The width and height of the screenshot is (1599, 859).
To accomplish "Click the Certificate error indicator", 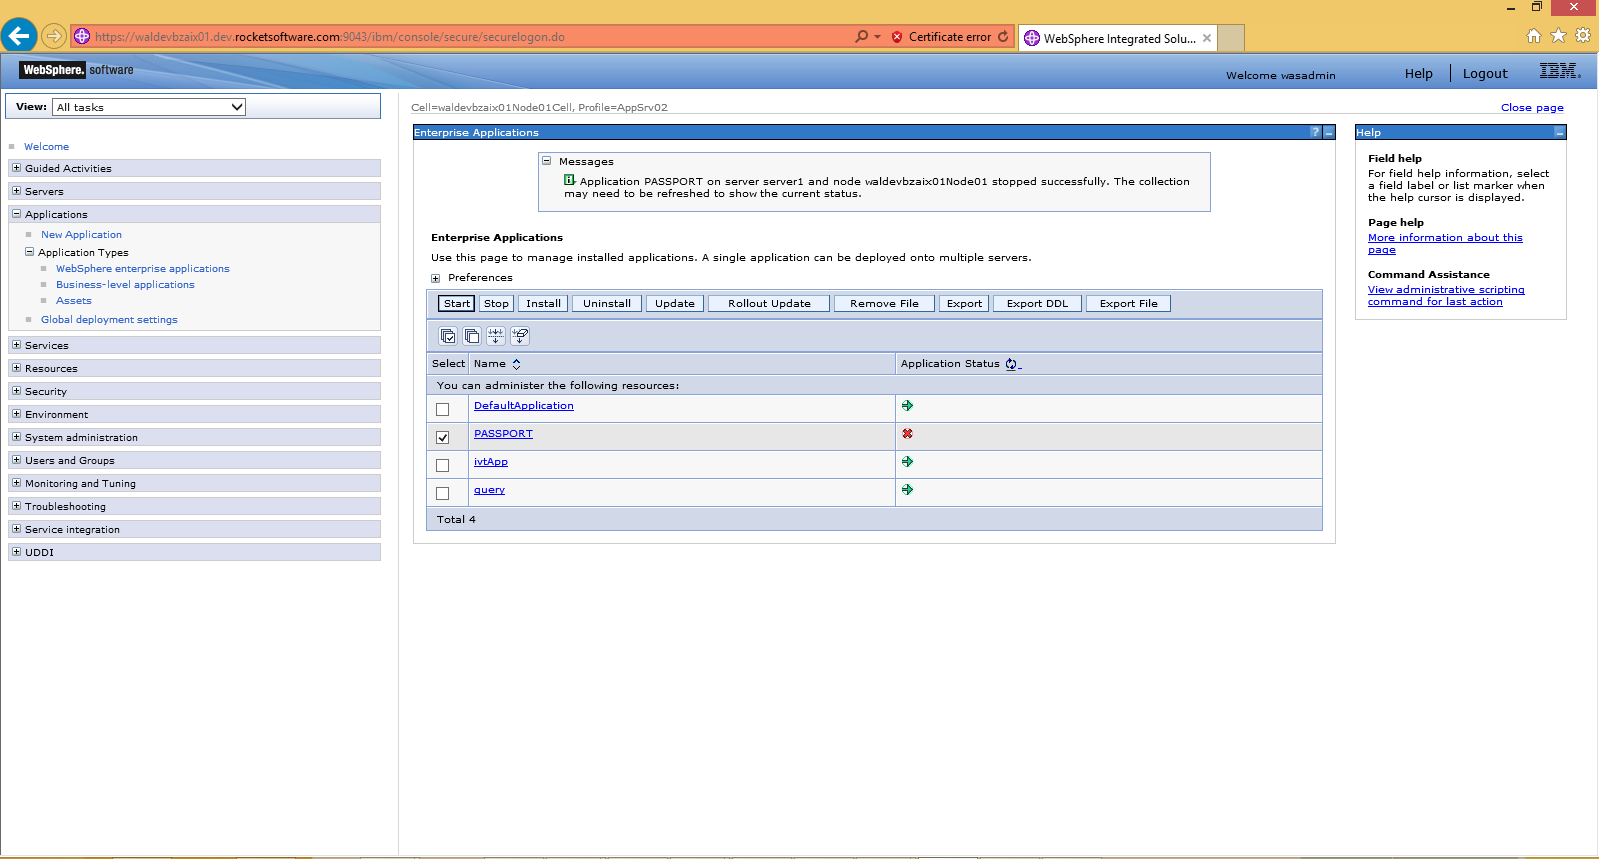I will 941,37.
